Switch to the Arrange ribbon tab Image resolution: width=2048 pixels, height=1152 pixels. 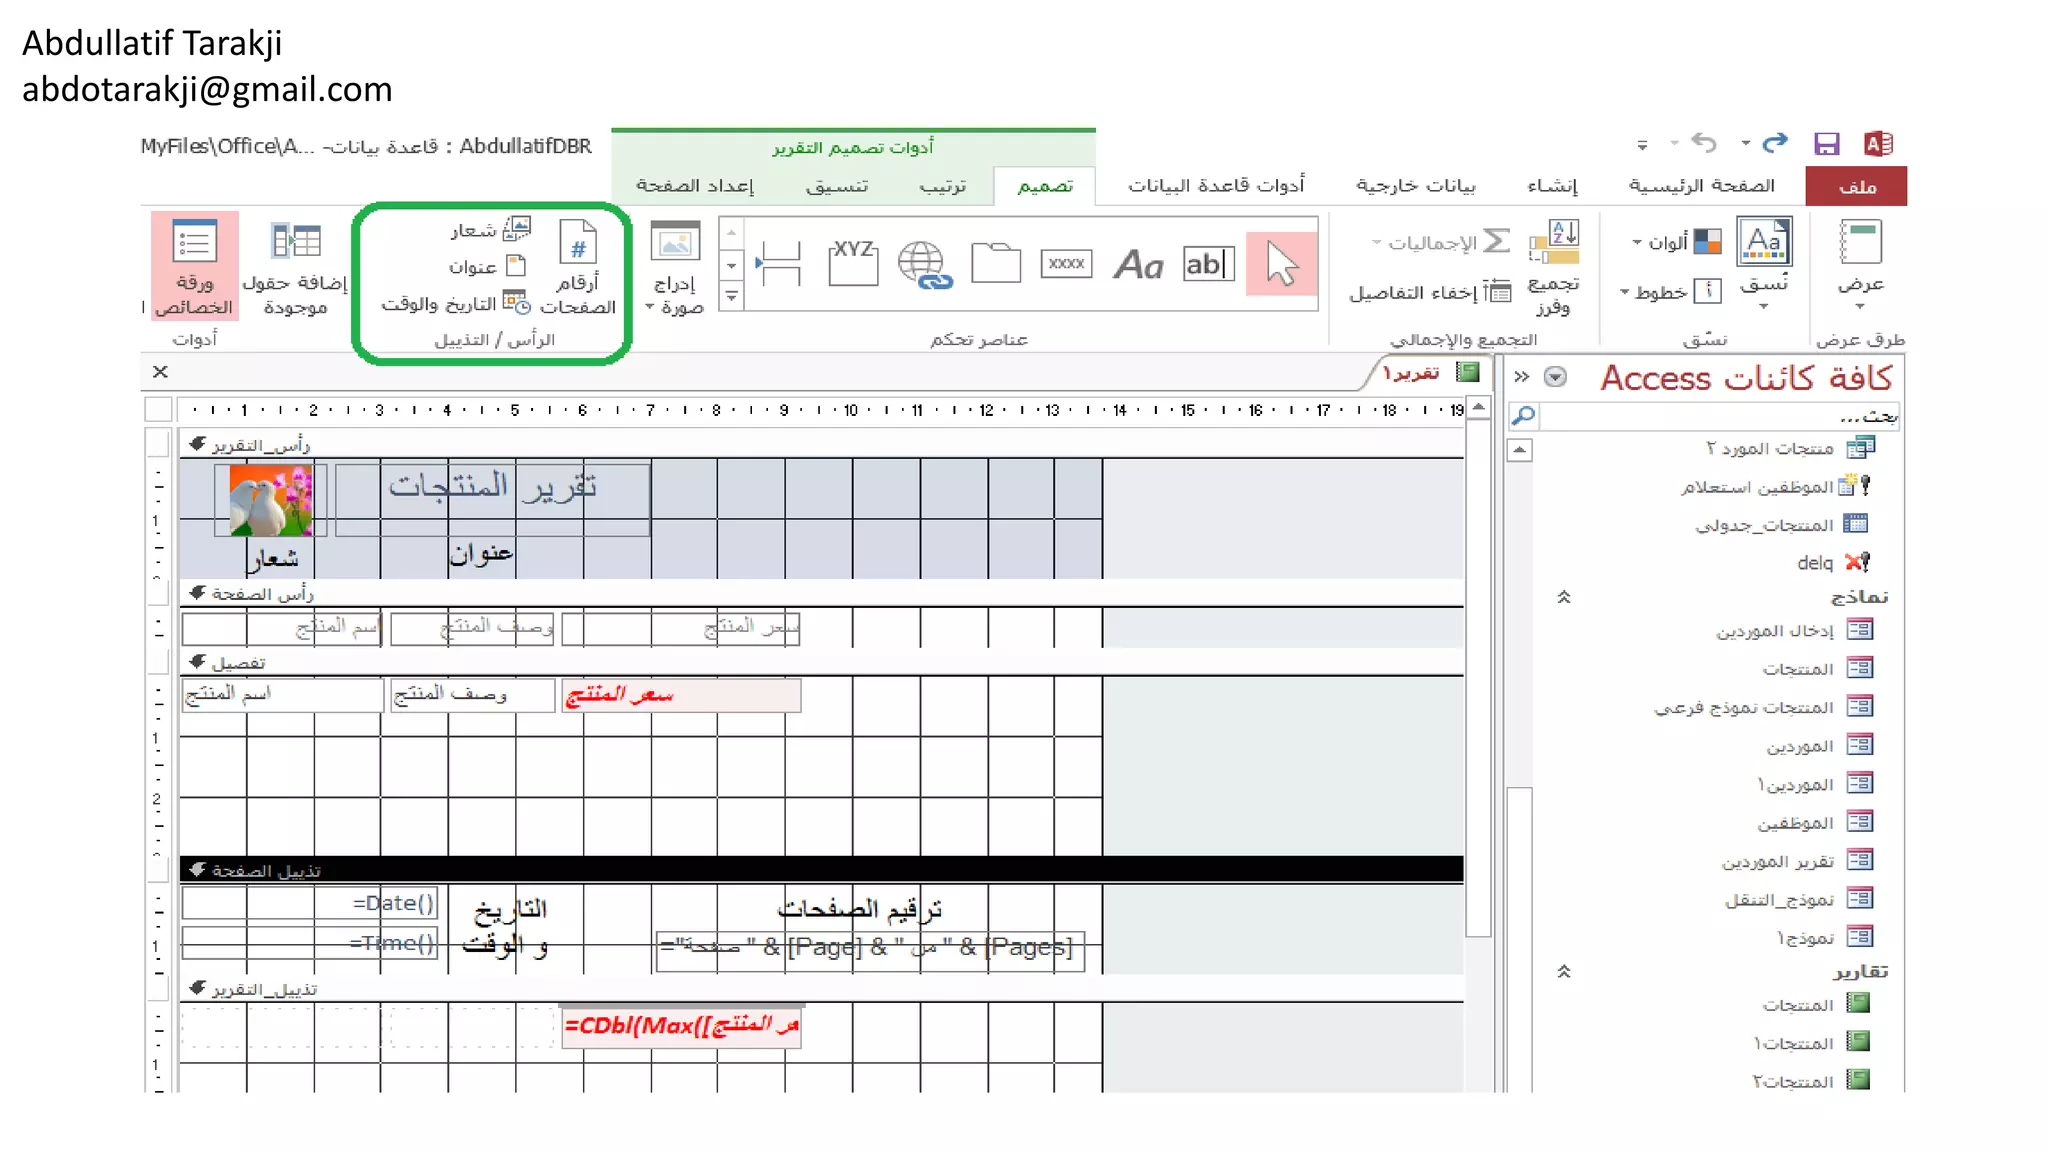[943, 186]
